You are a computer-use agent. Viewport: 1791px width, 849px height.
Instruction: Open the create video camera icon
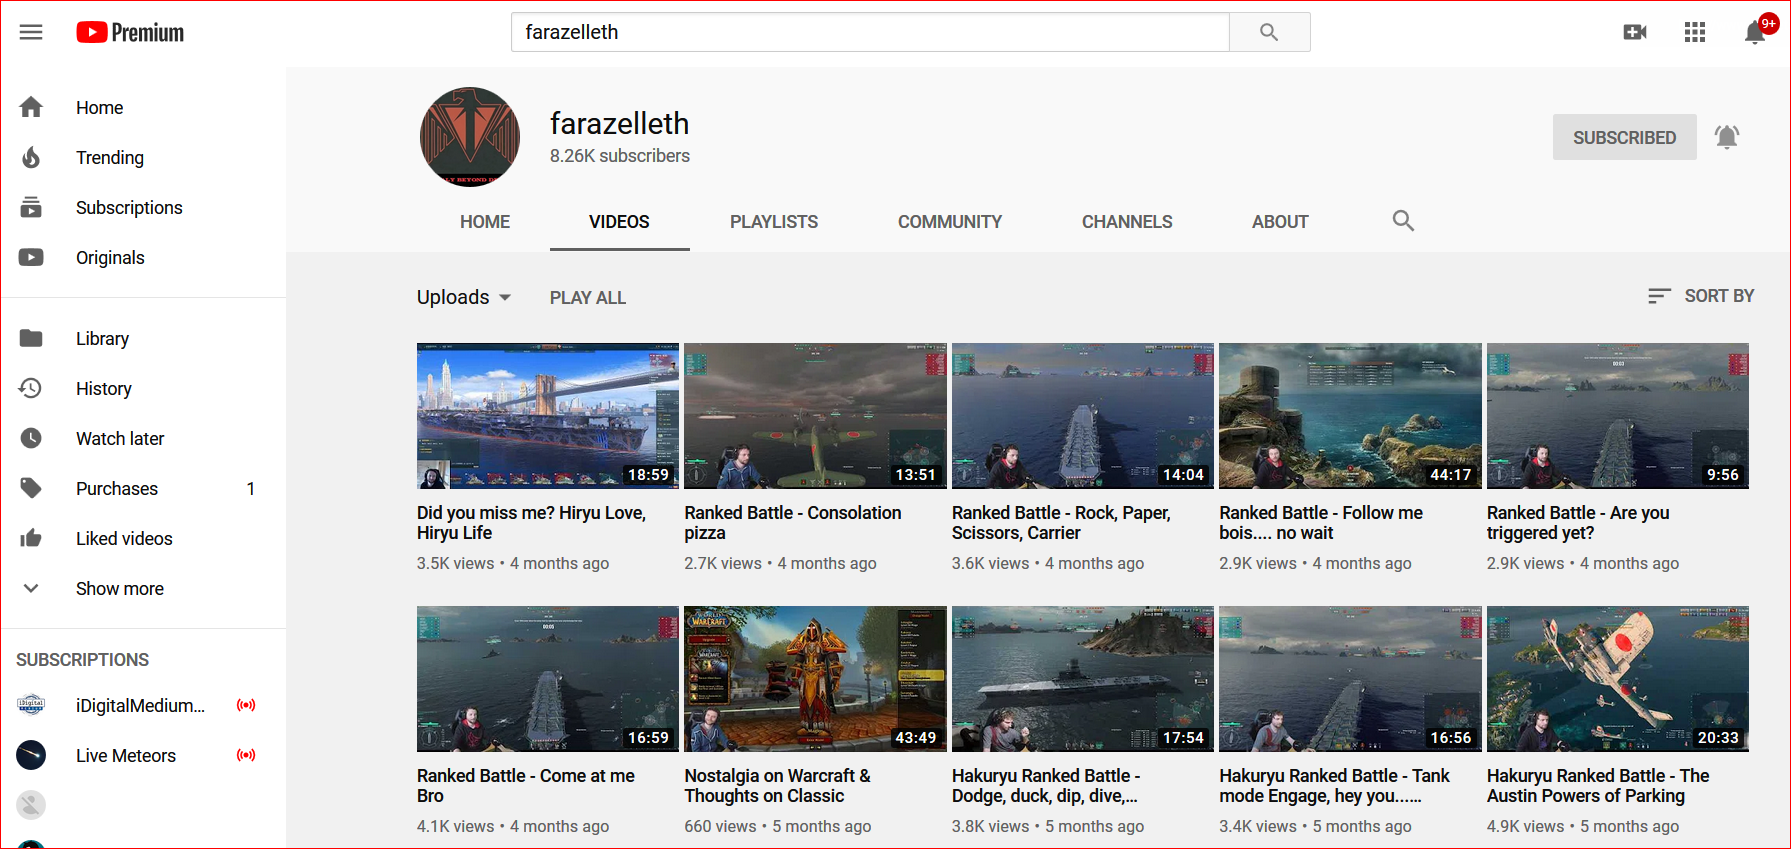(x=1635, y=33)
